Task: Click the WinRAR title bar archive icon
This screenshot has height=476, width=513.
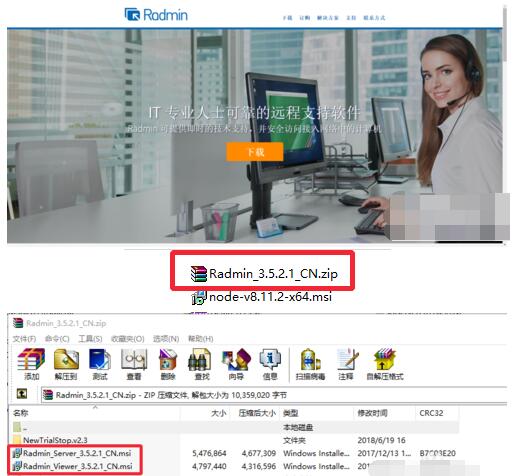Action: (18, 323)
